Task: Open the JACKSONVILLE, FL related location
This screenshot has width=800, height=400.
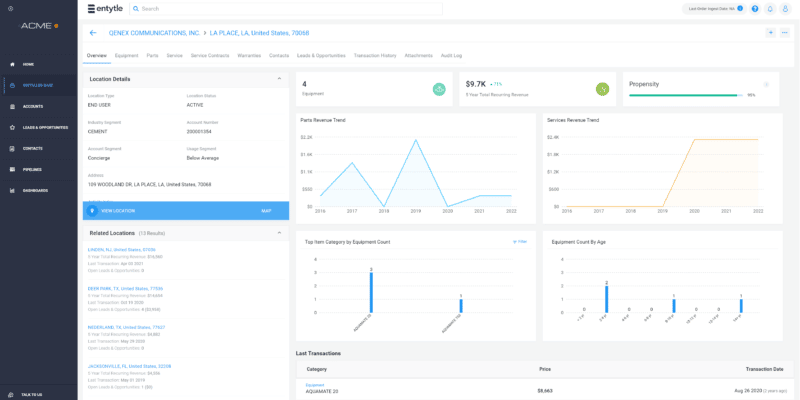Action: click(x=129, y=366)
